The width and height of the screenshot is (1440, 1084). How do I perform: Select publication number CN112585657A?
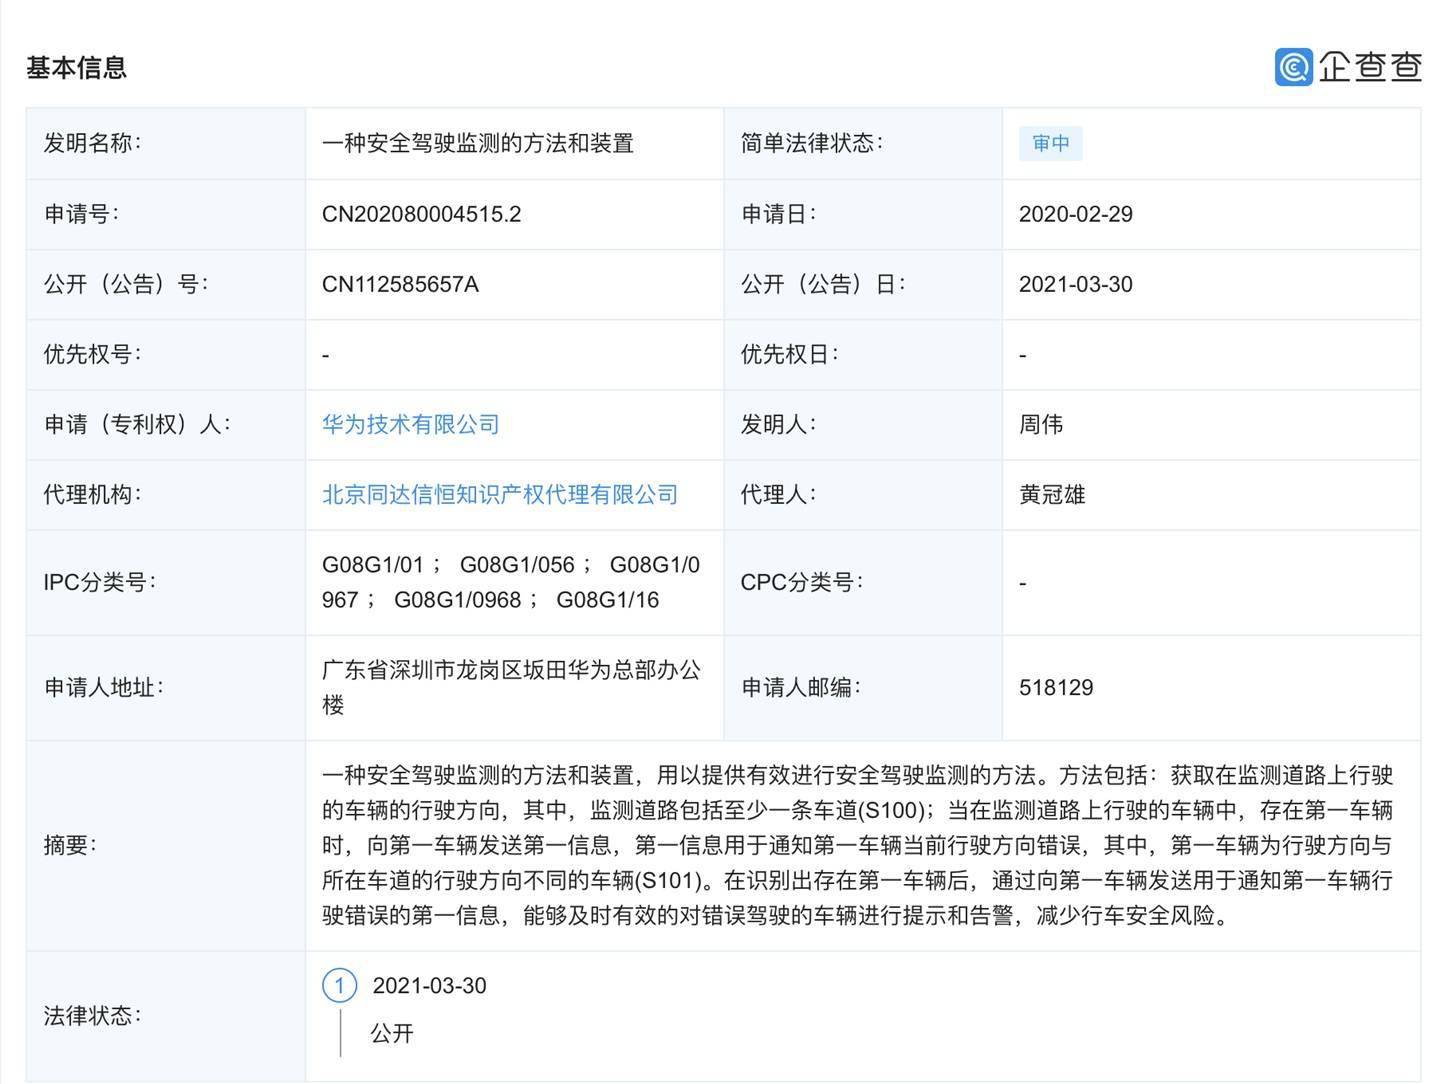(400, 284)
